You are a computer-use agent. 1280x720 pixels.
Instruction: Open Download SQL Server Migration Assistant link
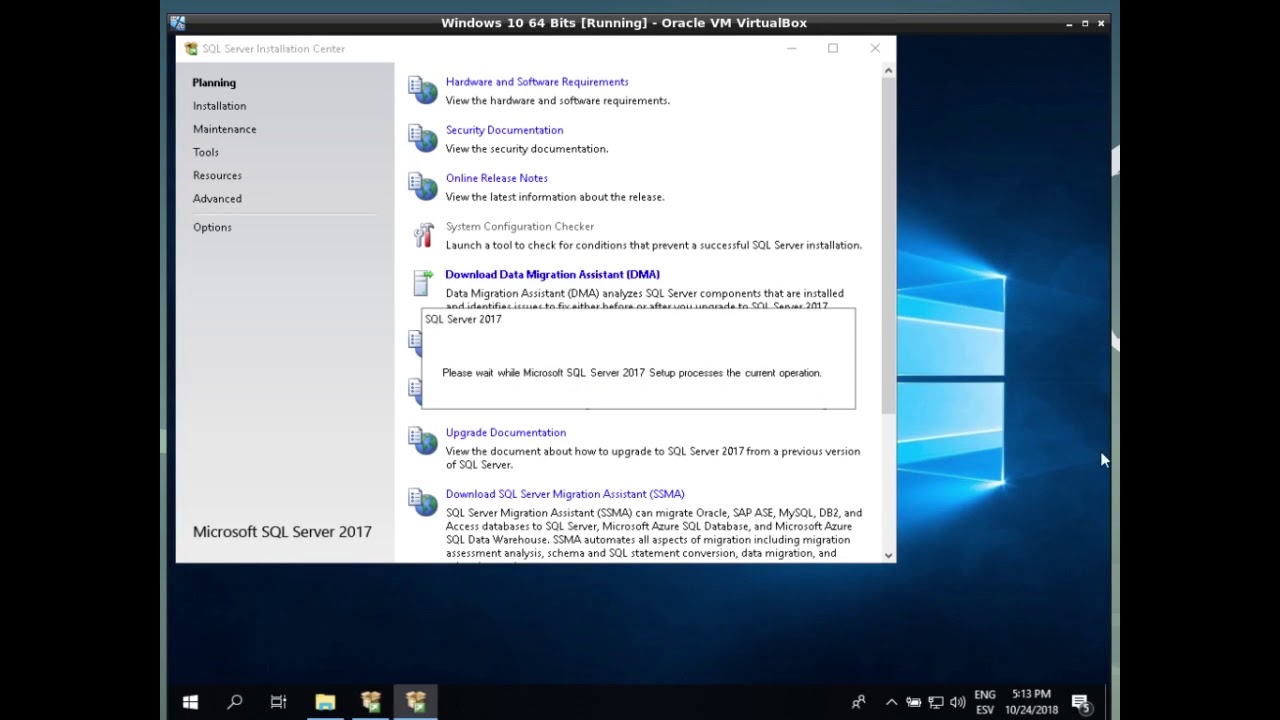click(565, 494)
